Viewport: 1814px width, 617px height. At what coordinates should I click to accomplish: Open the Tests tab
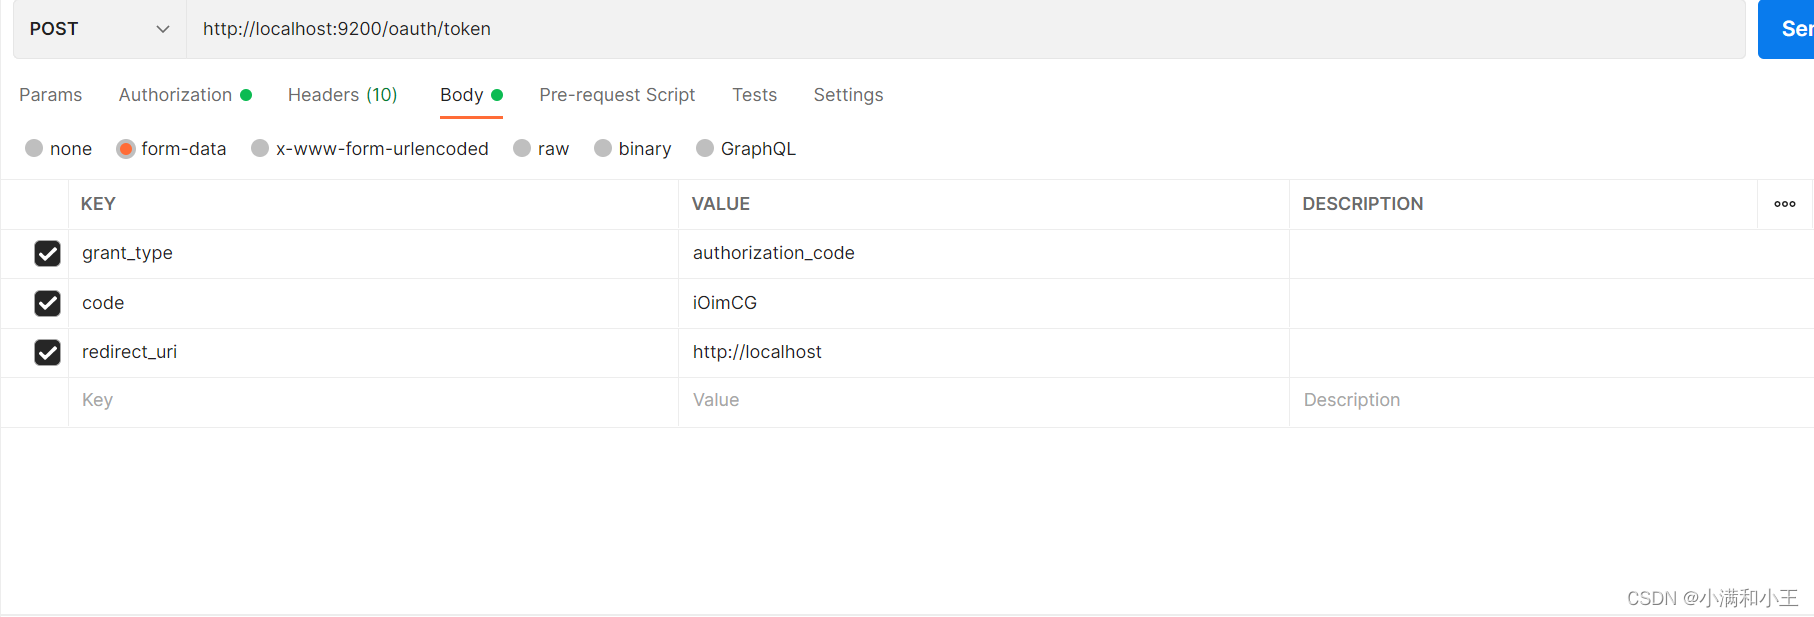(754, 95)
